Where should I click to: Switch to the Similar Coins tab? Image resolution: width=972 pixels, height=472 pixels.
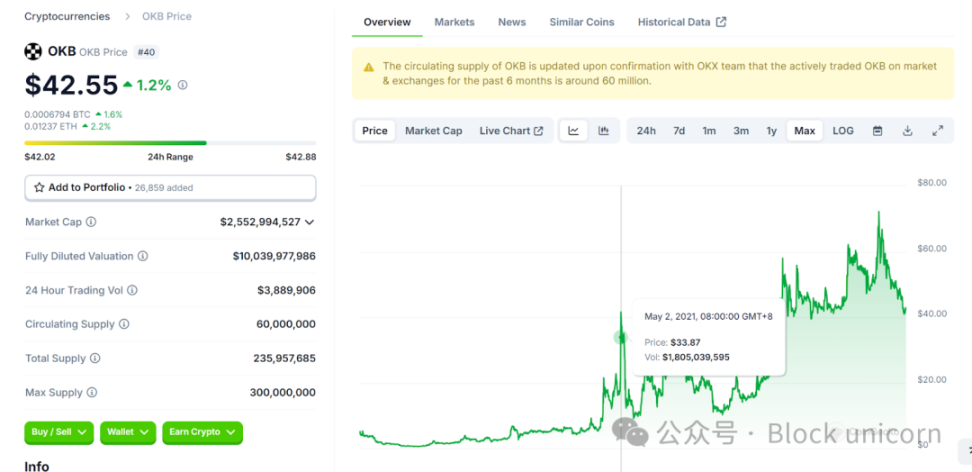point(582,22)
